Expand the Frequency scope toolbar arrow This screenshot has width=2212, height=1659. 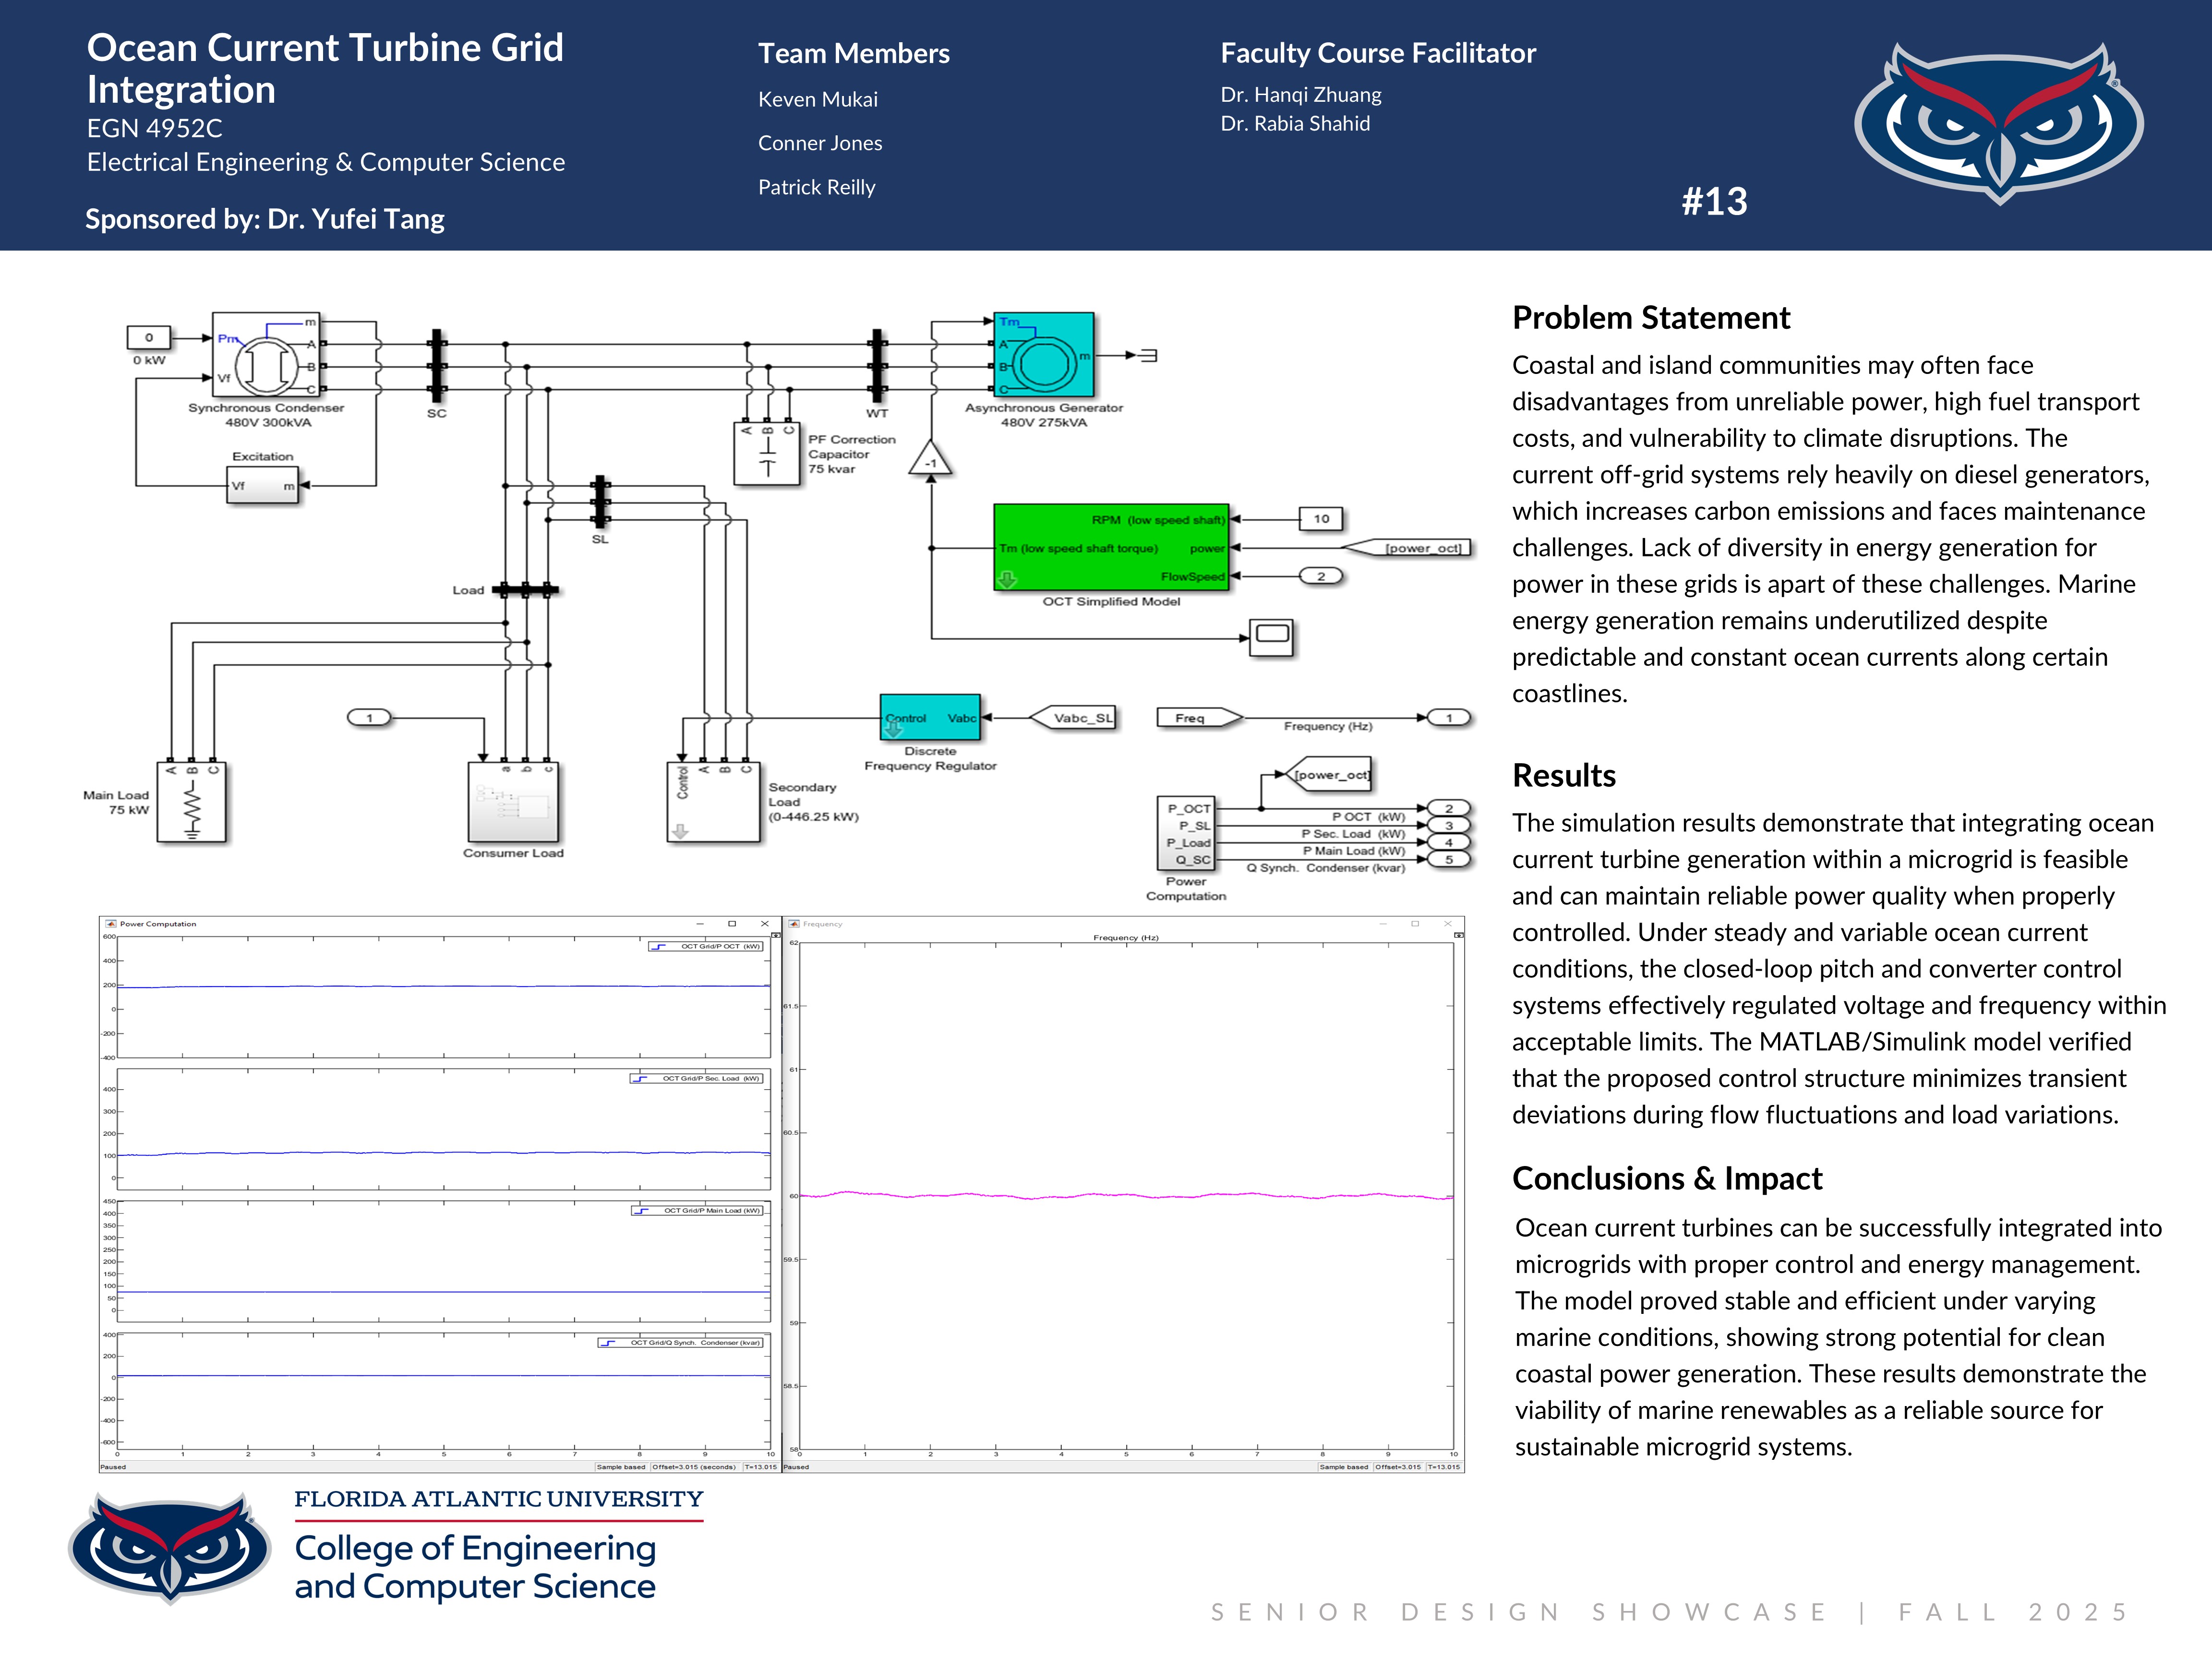[1459, 935]
